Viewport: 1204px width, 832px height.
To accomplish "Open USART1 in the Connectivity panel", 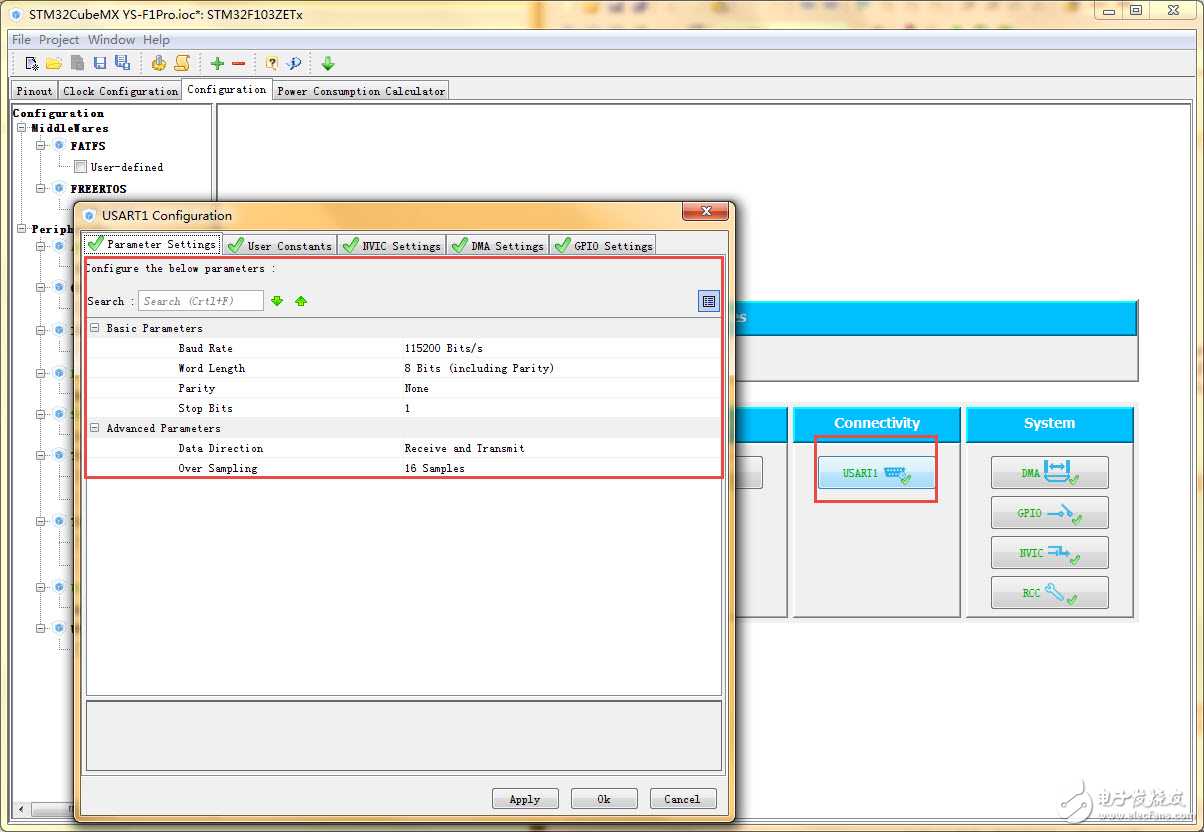I will (x=876, y=473).
